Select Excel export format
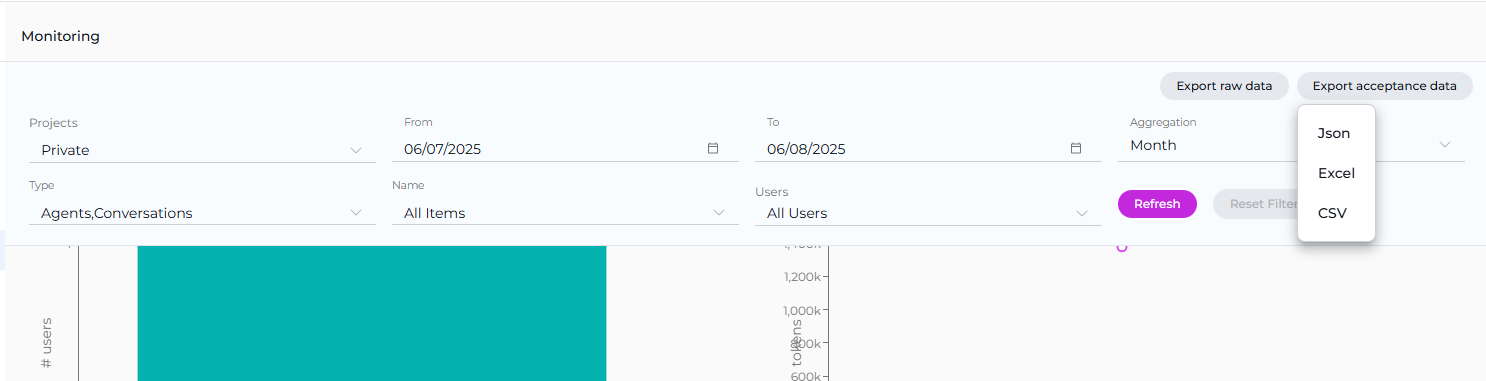 point(1336,173)
